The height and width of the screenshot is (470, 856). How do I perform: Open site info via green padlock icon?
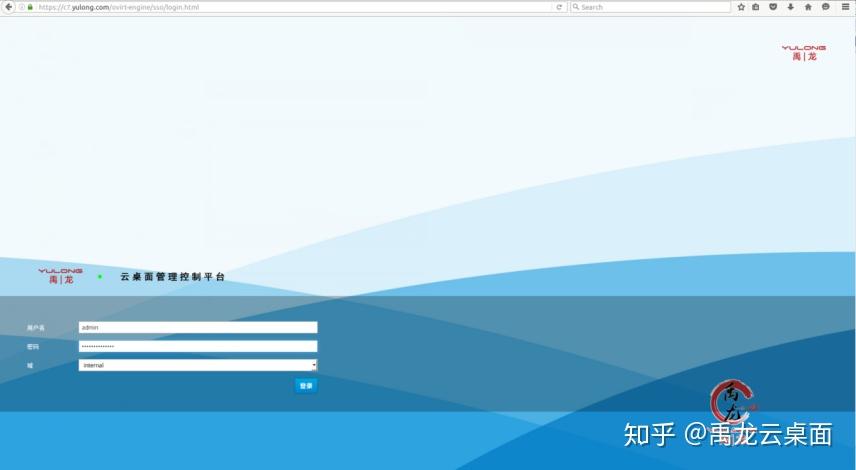pos(30,7)
